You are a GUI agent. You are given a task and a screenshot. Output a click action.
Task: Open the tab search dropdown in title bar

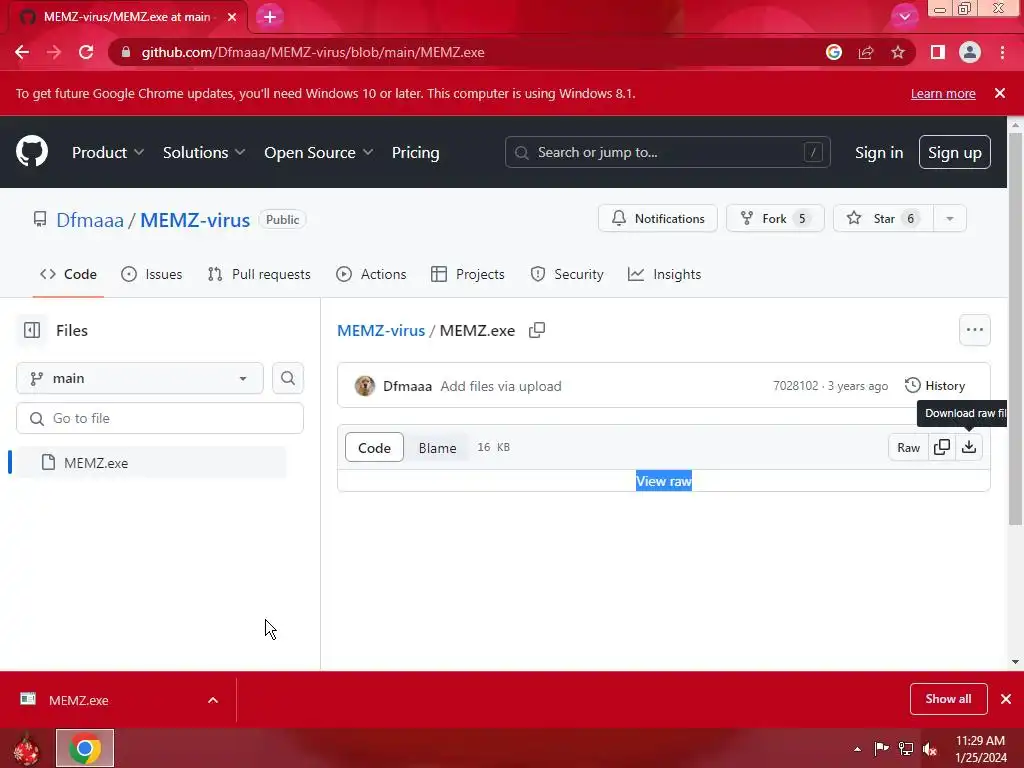[904, 17]
